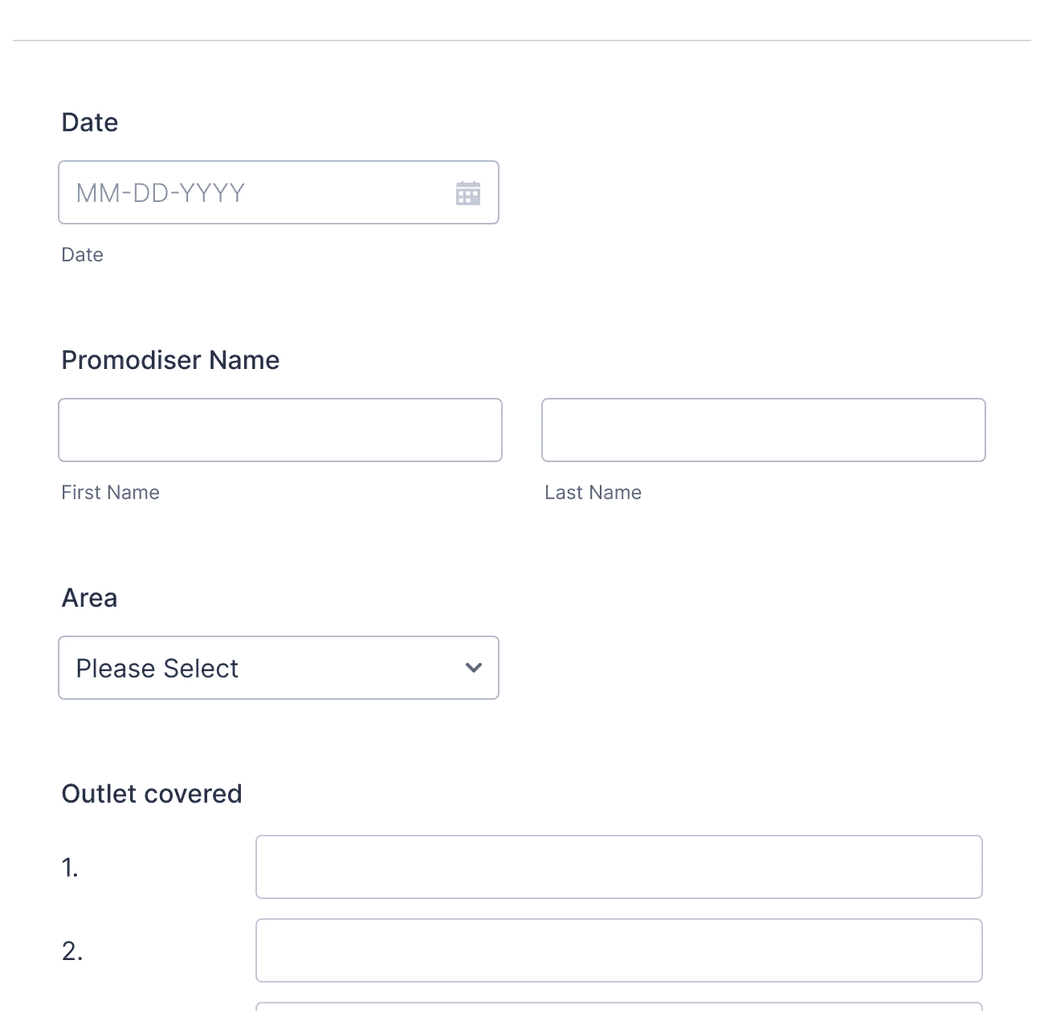Screen dimensions: 1044x1011
Task: Click the Last Name caption text
Action: coord(593,491)
